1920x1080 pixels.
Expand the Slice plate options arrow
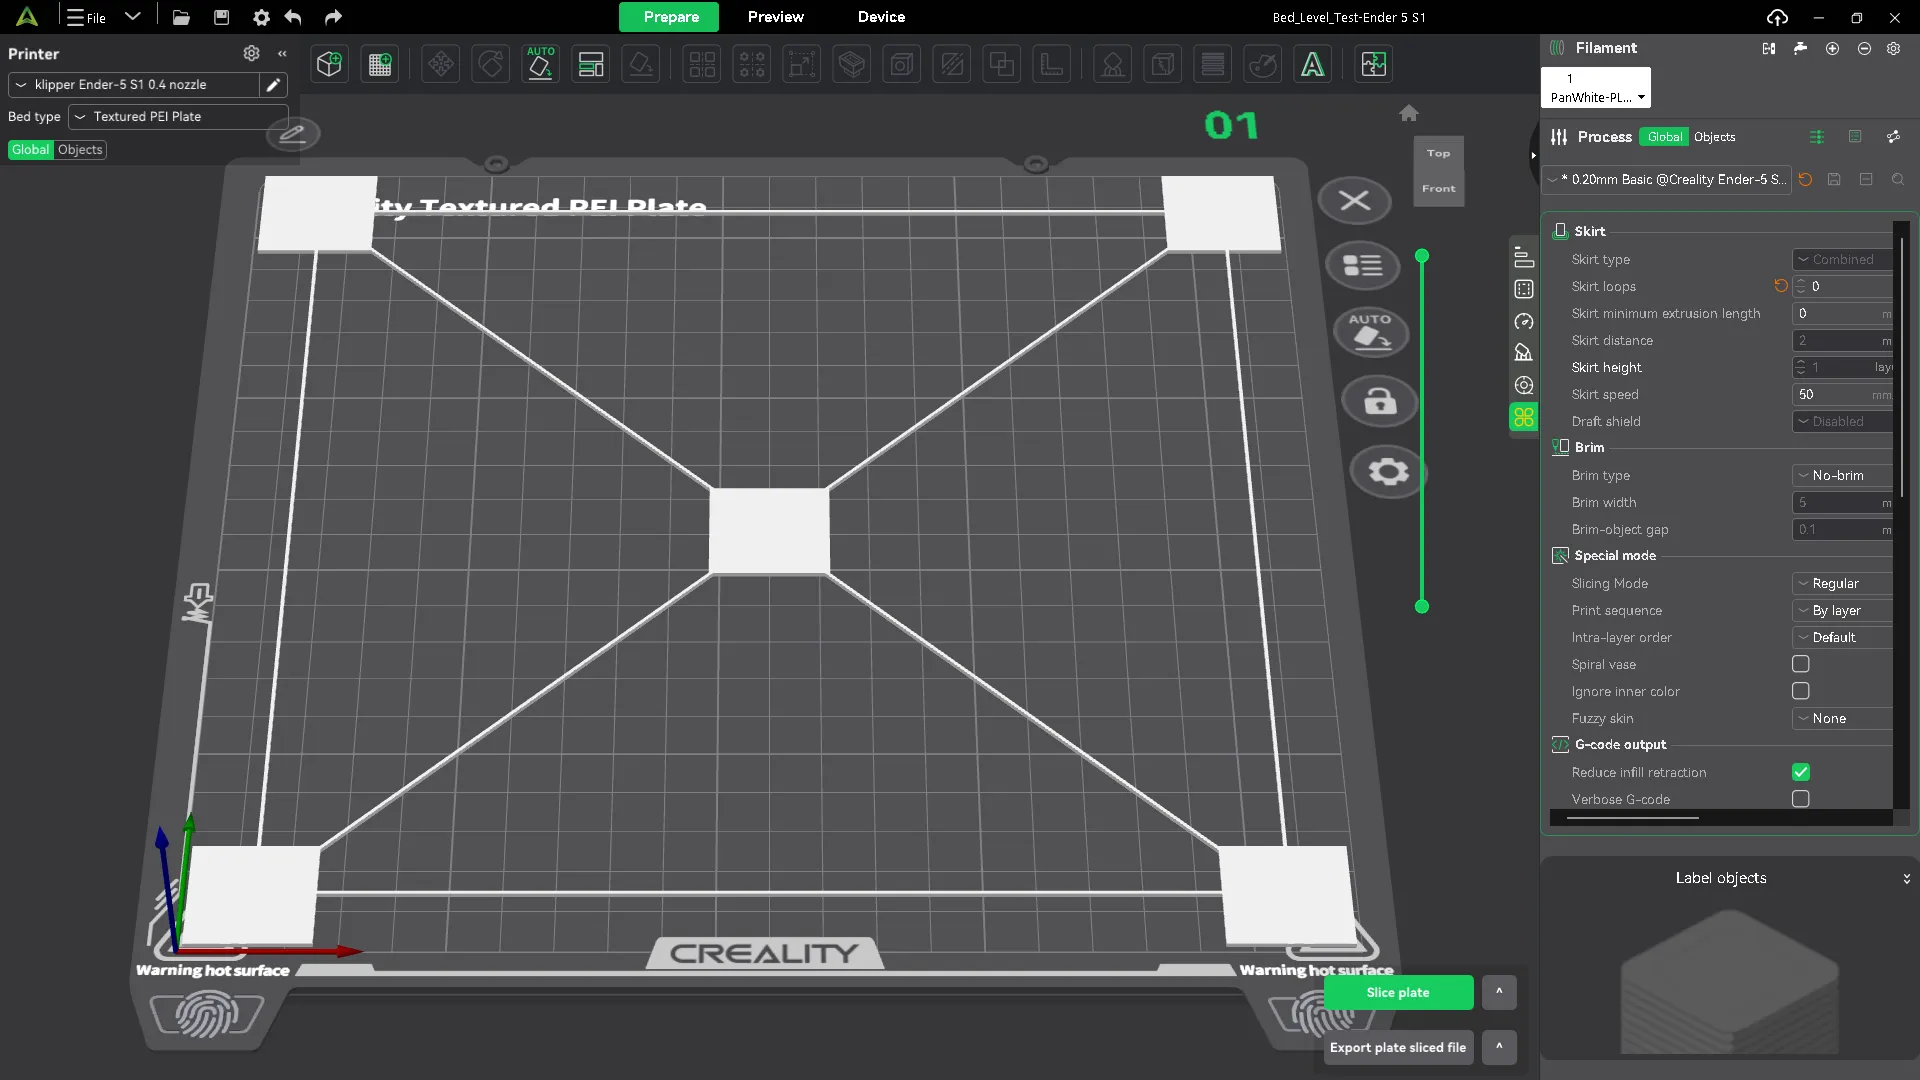click(x=1499, y=993)
